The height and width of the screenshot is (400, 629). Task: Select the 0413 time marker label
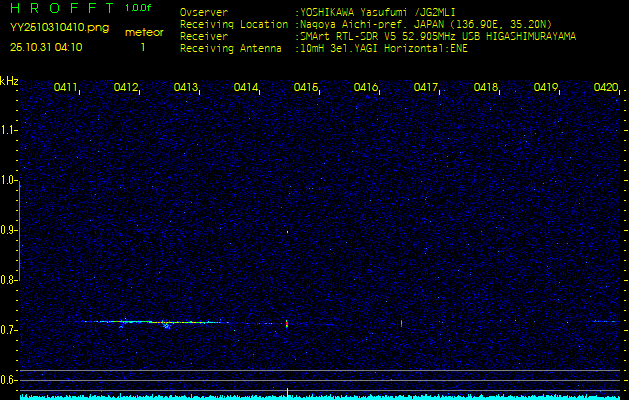pyautogui.click(x=186, y=88)
